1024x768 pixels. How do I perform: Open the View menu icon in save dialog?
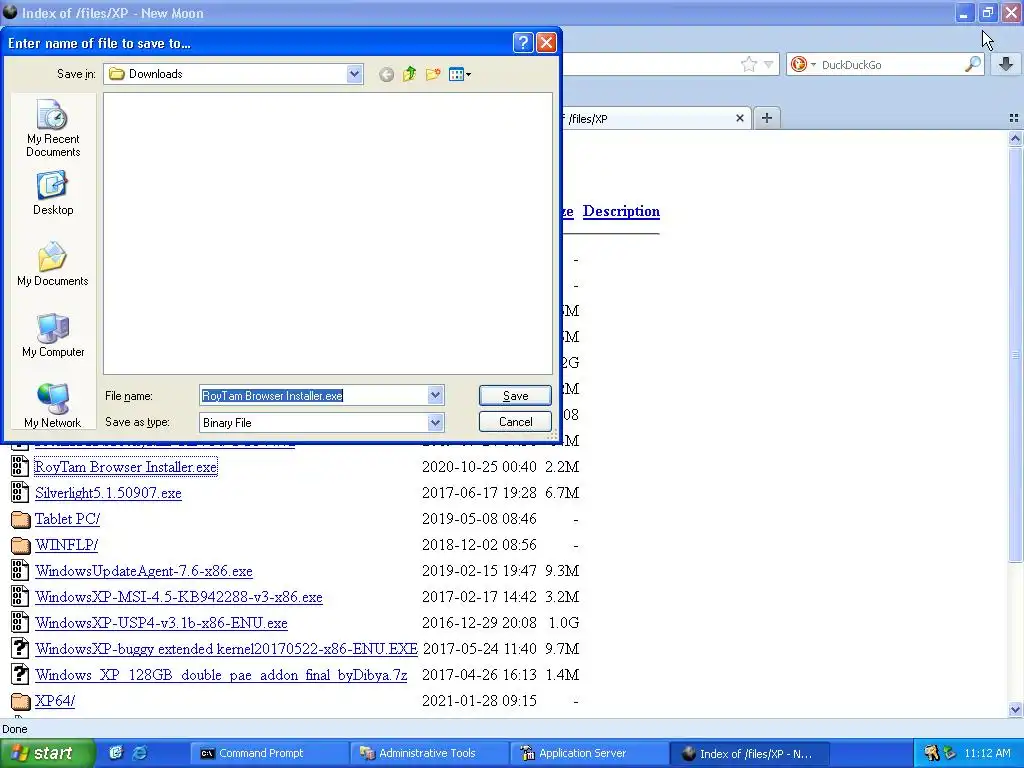[460, 74]
